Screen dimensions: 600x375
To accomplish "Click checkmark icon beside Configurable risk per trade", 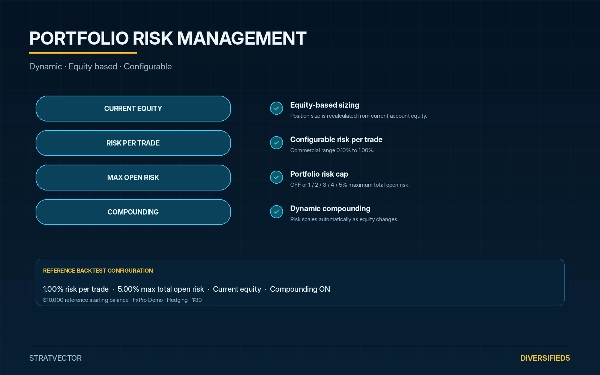I will coord(276,143).
